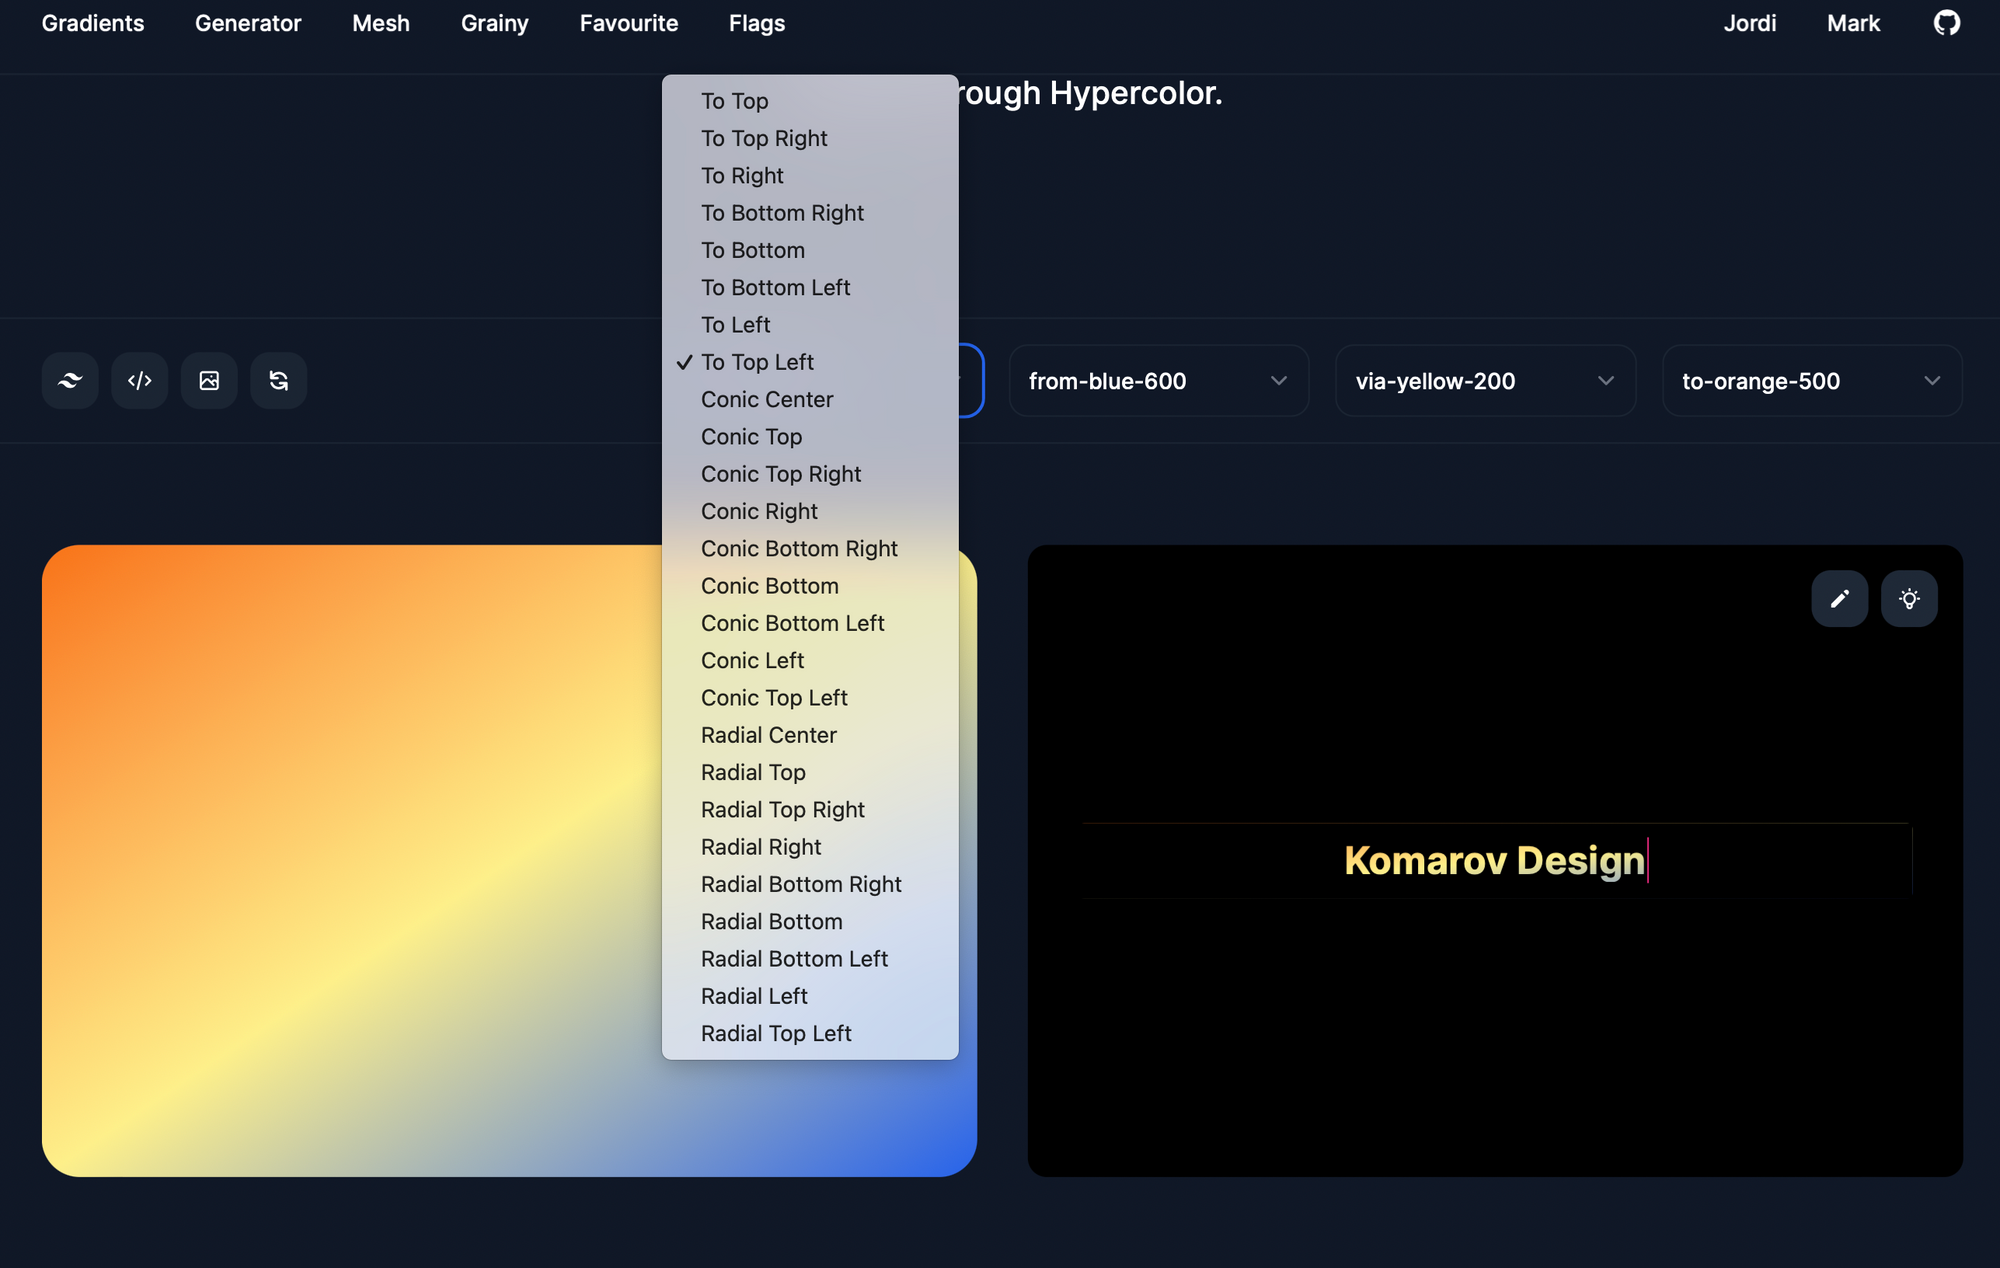The width and height of the screenshot is (2000, 1268).
Task: Click the save image icon
Action: pyautogui.click(x=209, y=380)
